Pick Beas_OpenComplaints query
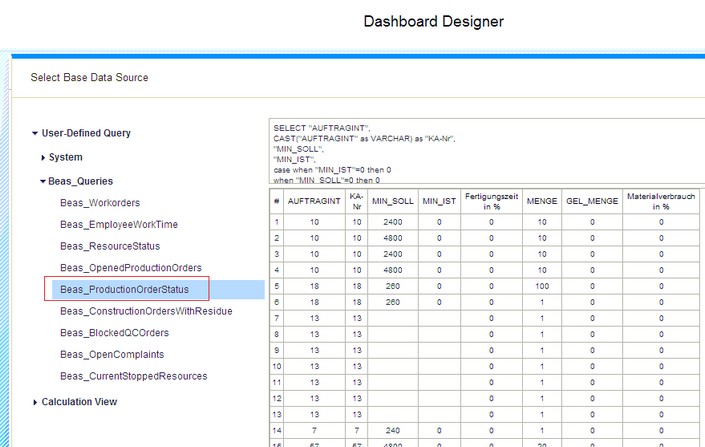 point(112,355)
